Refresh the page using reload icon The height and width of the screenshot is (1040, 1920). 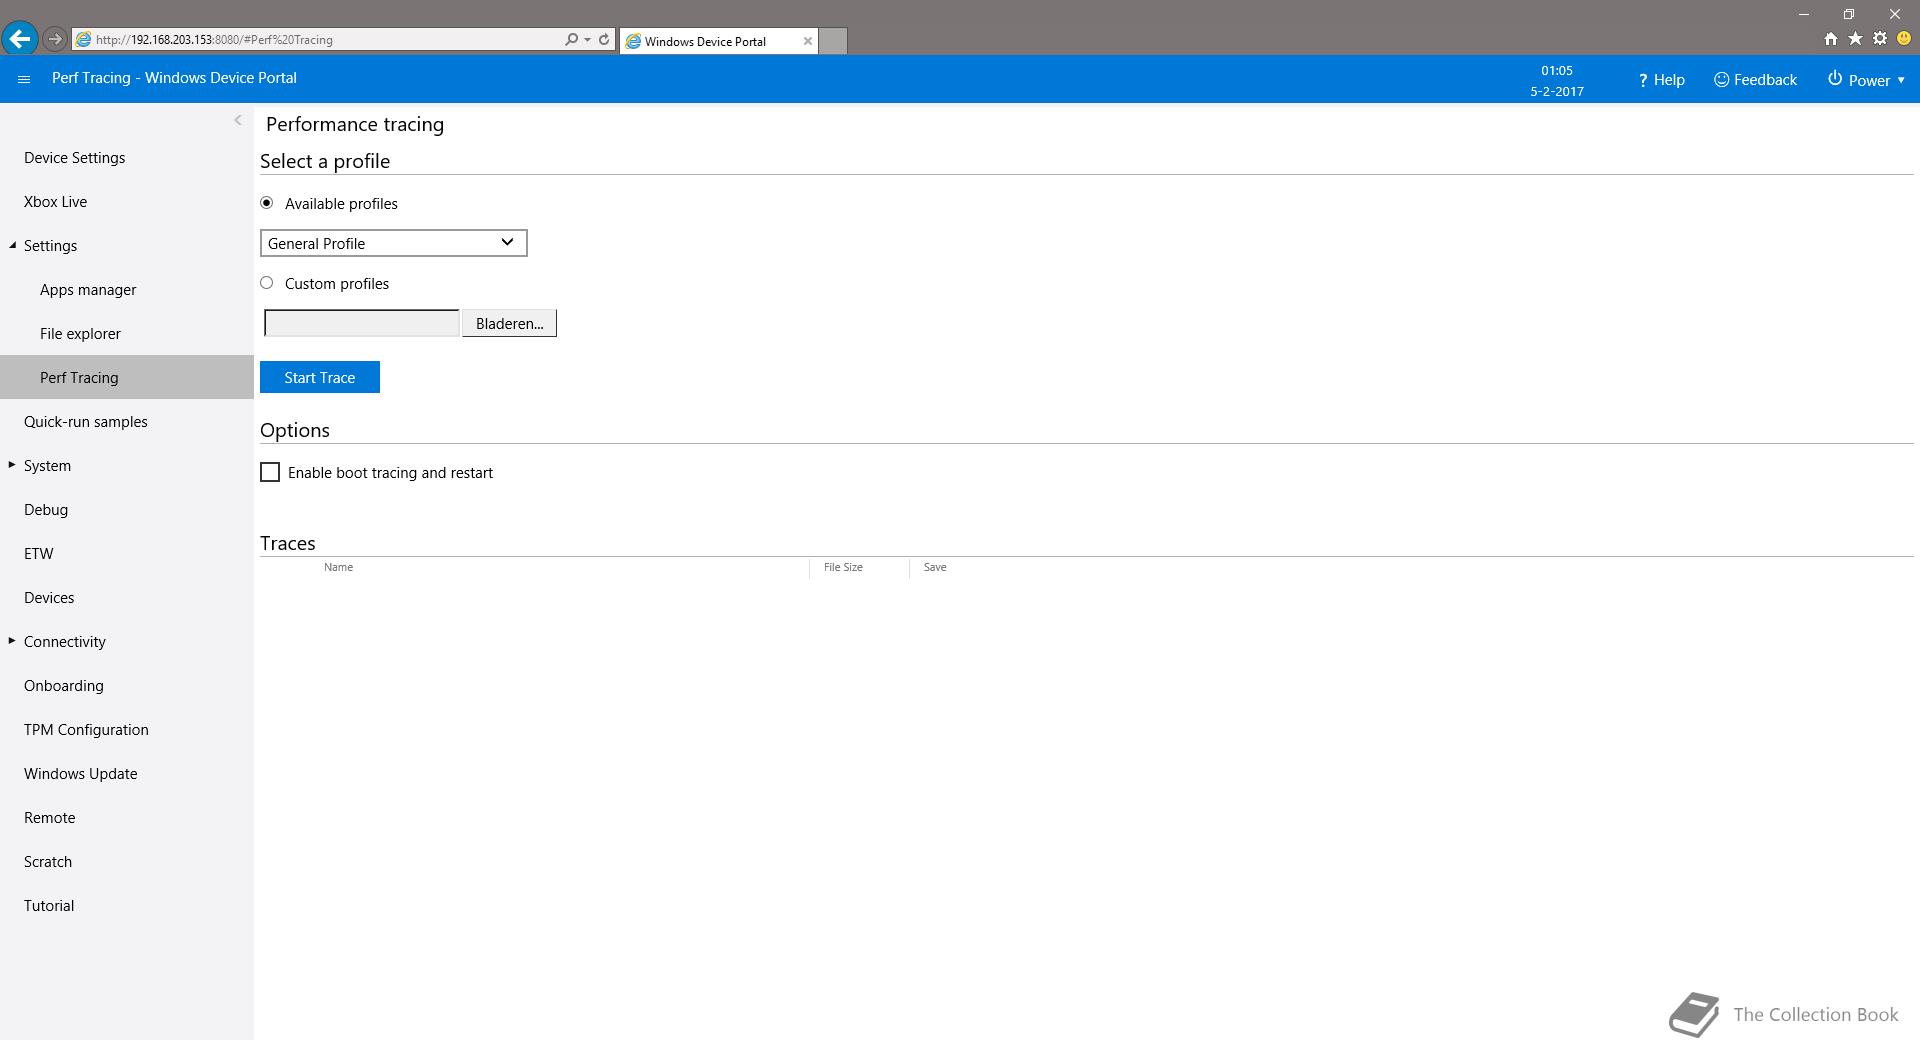(604, 40)
